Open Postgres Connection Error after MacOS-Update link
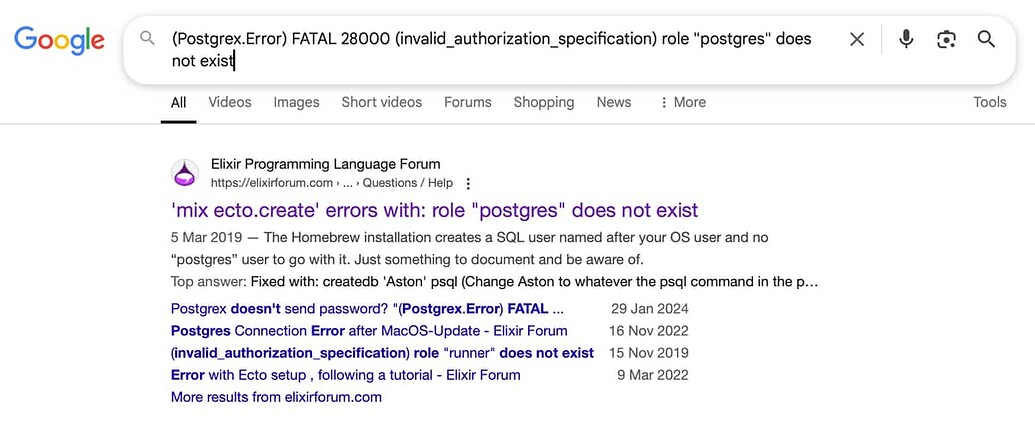 point(369,331)
